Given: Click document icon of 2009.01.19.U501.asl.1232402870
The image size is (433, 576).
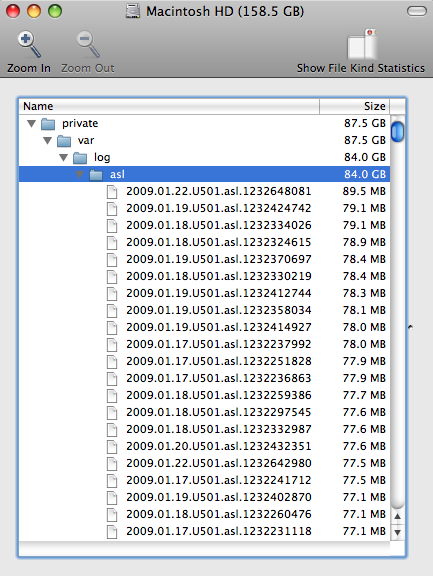Looking at the screenshot, I should pyautogui.click(x=112, y=498).
